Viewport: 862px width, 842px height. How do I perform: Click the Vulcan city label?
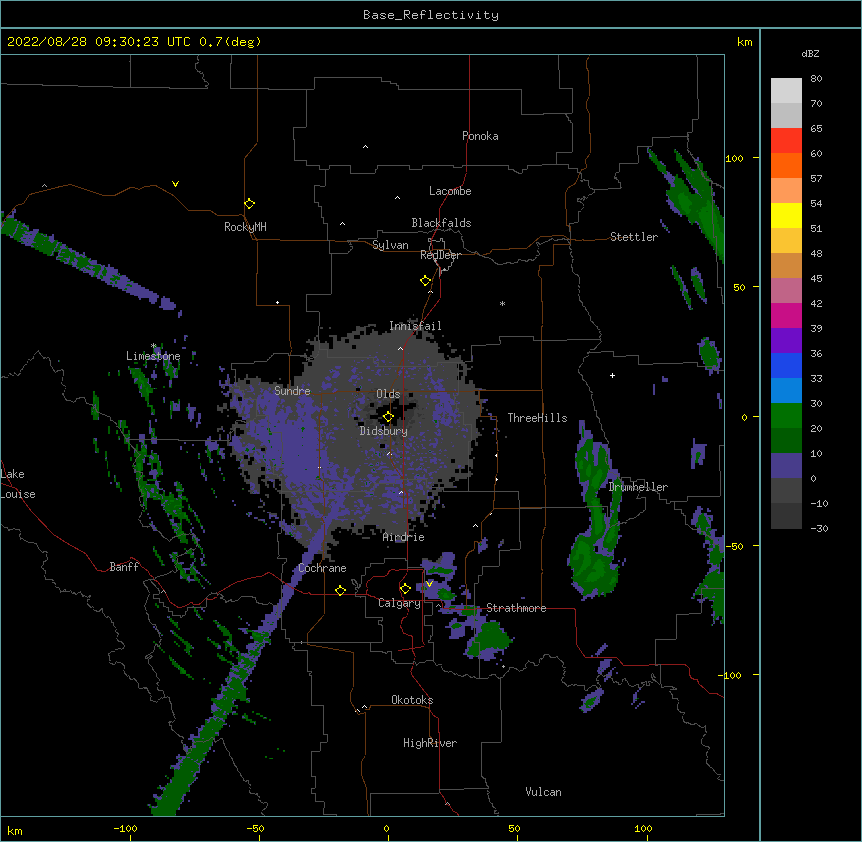point(543,792)
